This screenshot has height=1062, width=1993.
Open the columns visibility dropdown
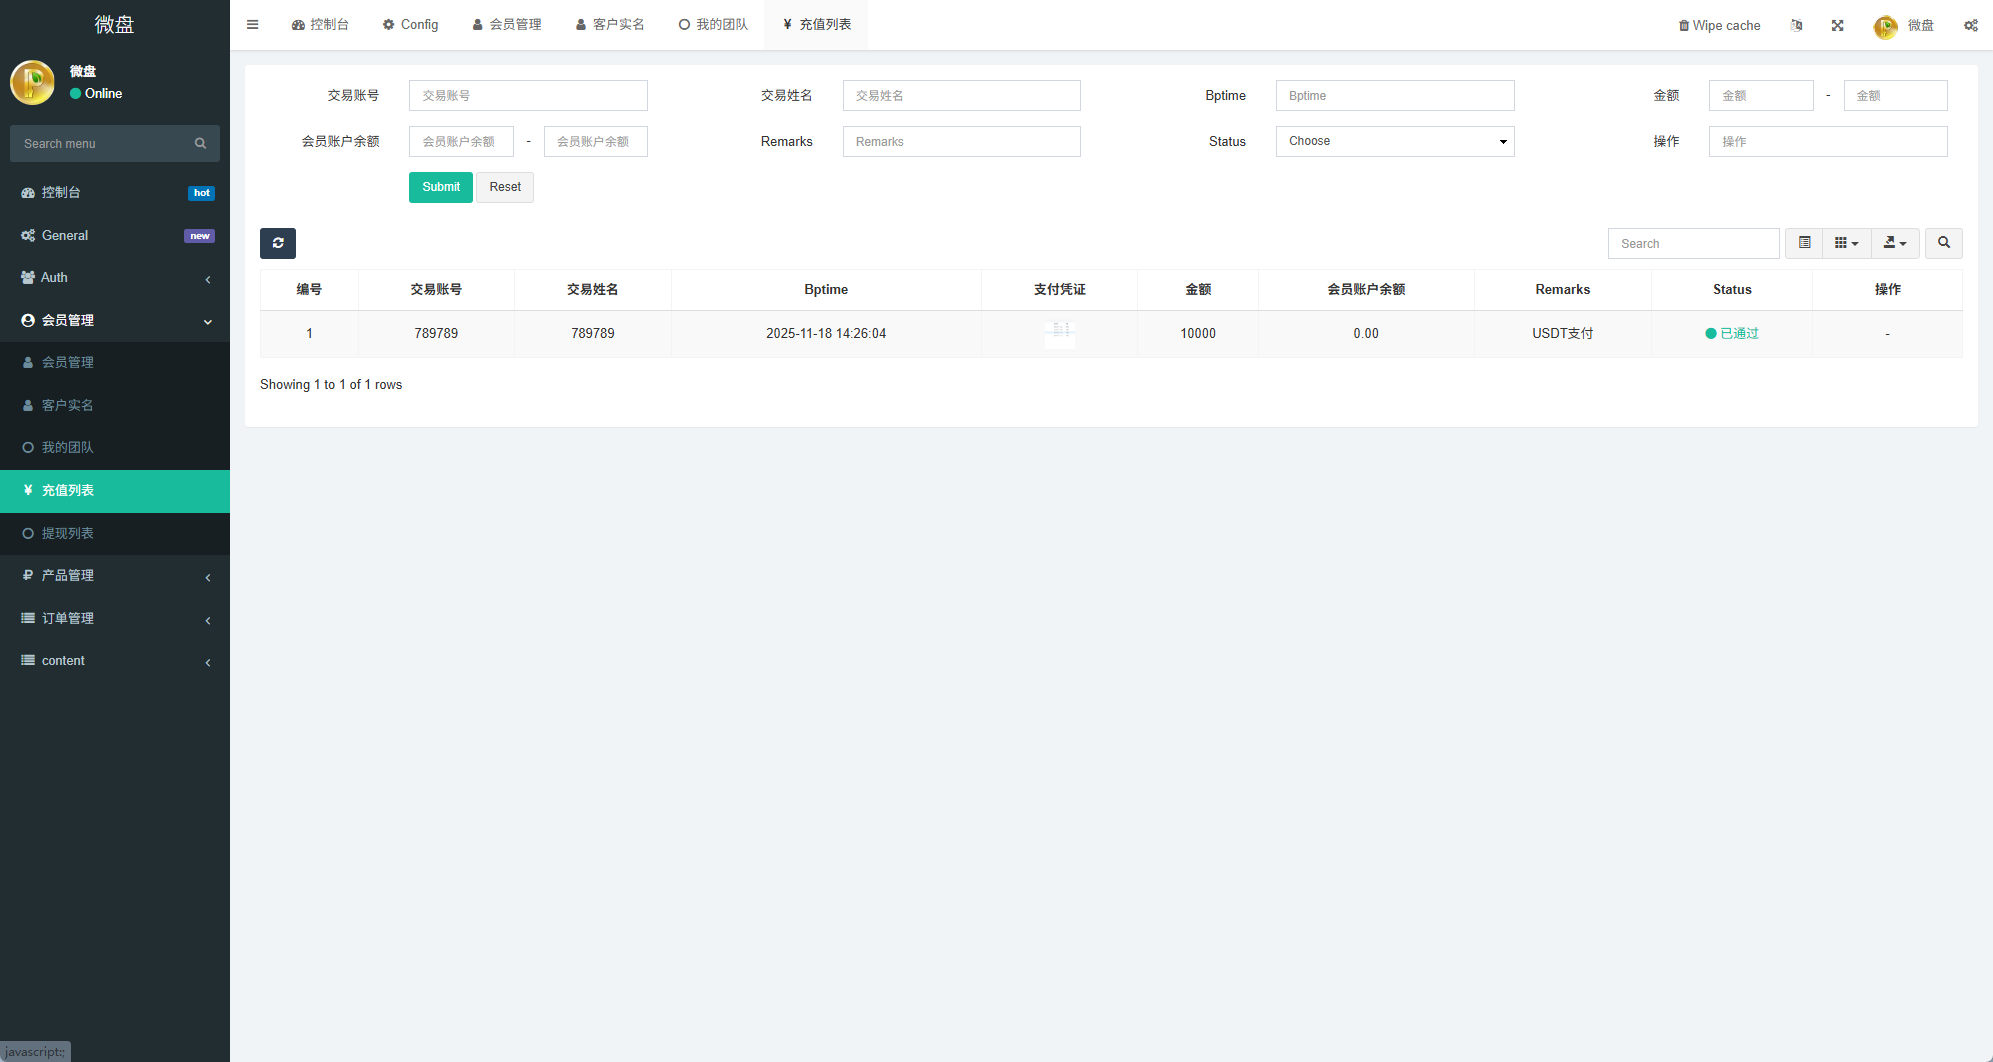tap(1846, 243)
